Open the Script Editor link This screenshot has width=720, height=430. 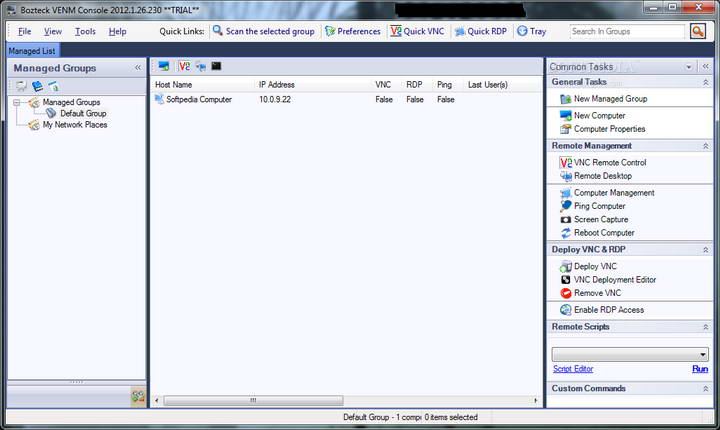(x=573, y=369)
